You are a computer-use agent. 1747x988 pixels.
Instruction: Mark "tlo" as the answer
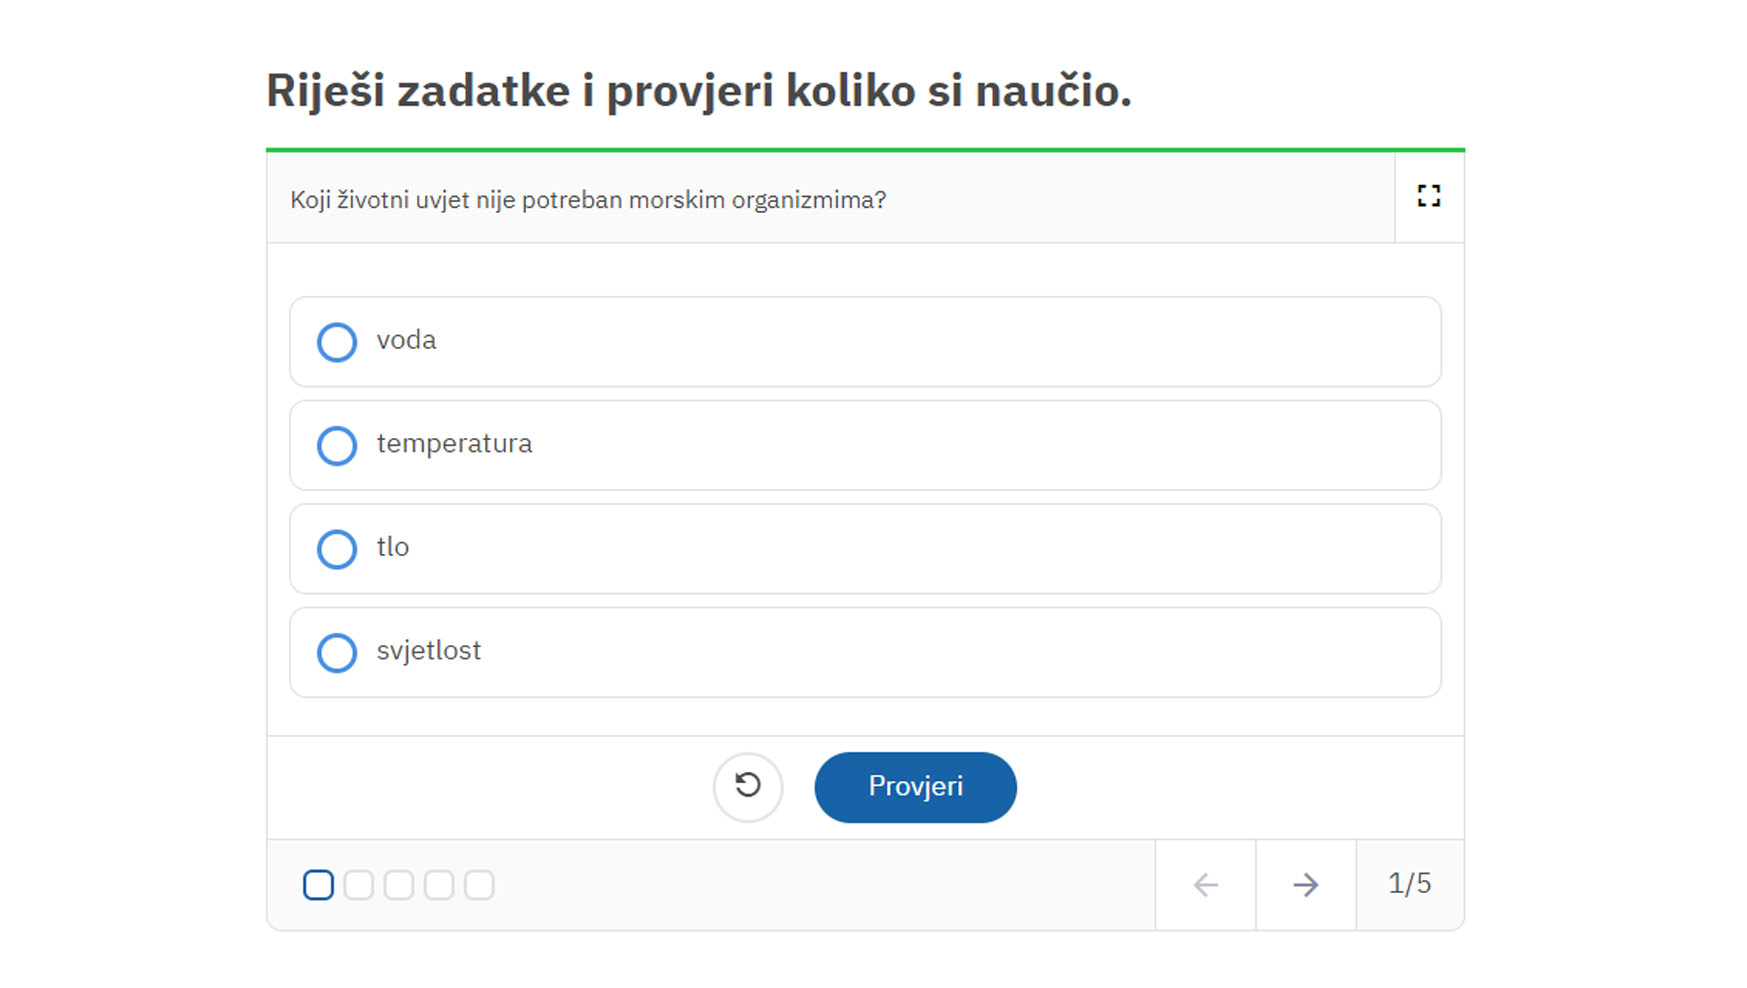click(x=337, y=549)
